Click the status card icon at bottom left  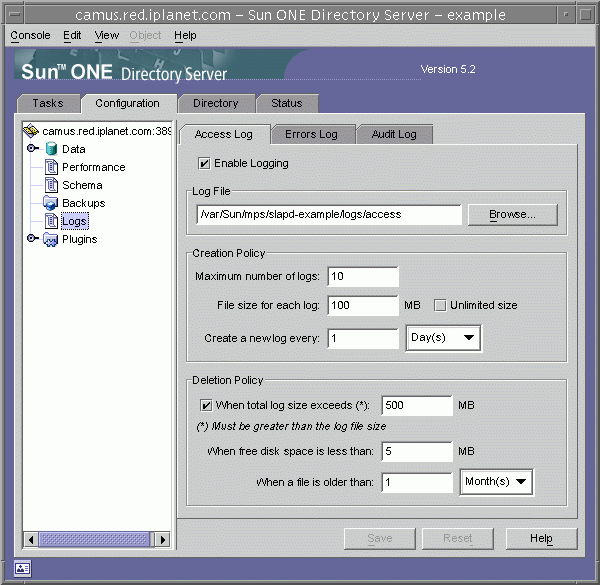click(x=23, y=569)
